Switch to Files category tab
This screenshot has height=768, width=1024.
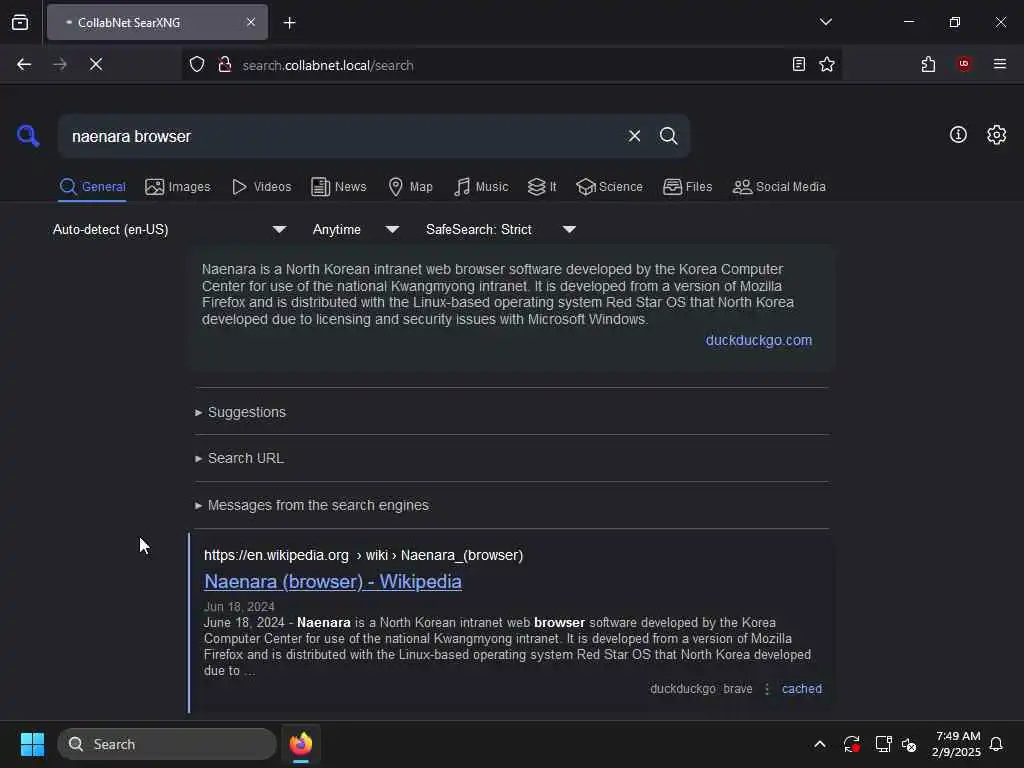click(687, 187)
